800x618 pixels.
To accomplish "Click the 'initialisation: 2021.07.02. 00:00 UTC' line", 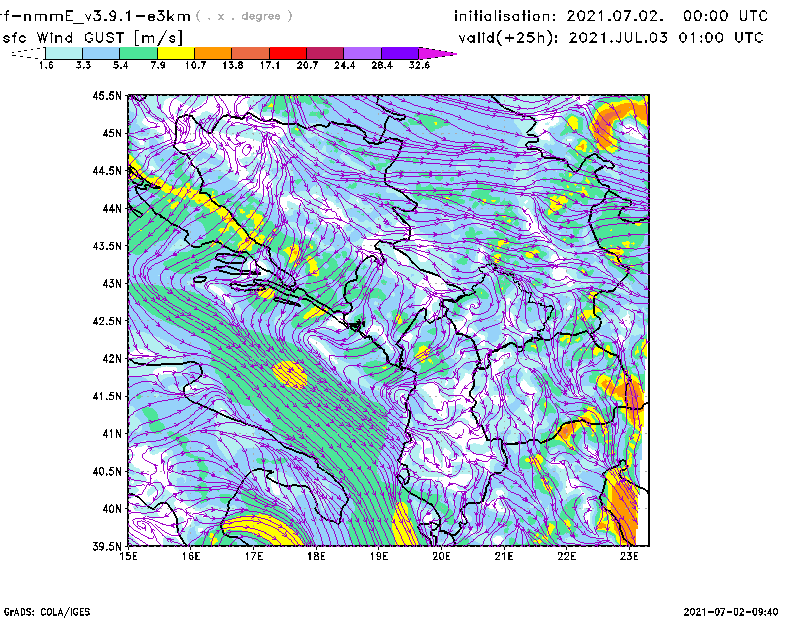I will [611, 16].
